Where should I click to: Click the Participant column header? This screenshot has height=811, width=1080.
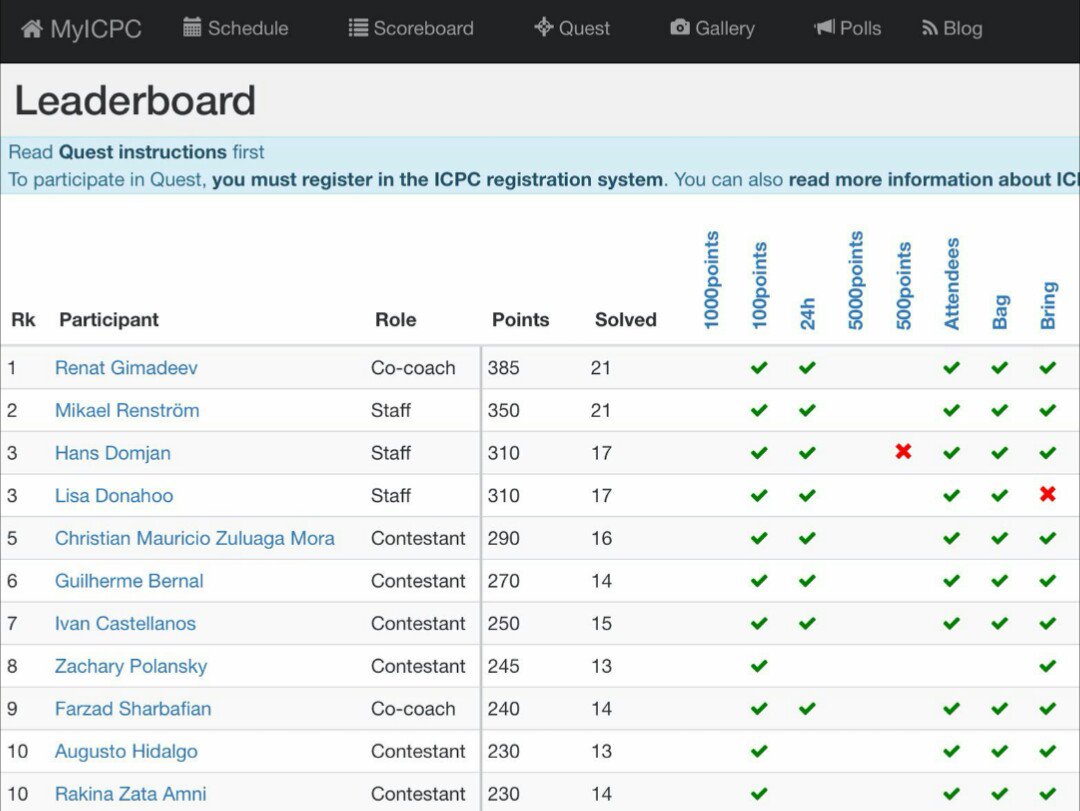pyautogui.click(x=109, y=320)
